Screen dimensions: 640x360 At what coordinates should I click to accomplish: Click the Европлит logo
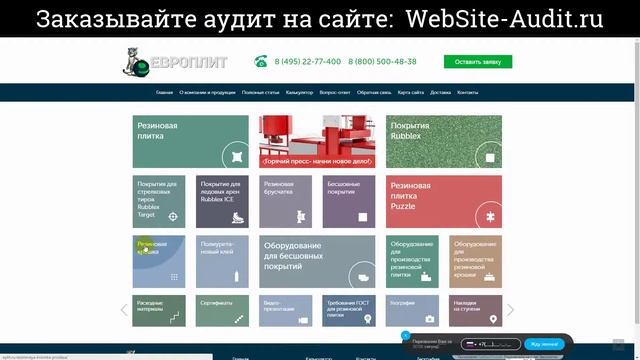coord(175,62)
